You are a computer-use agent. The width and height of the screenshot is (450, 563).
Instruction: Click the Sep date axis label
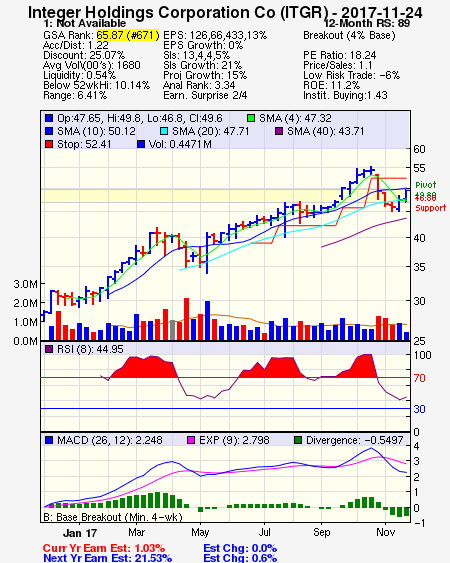click(321, 532)
